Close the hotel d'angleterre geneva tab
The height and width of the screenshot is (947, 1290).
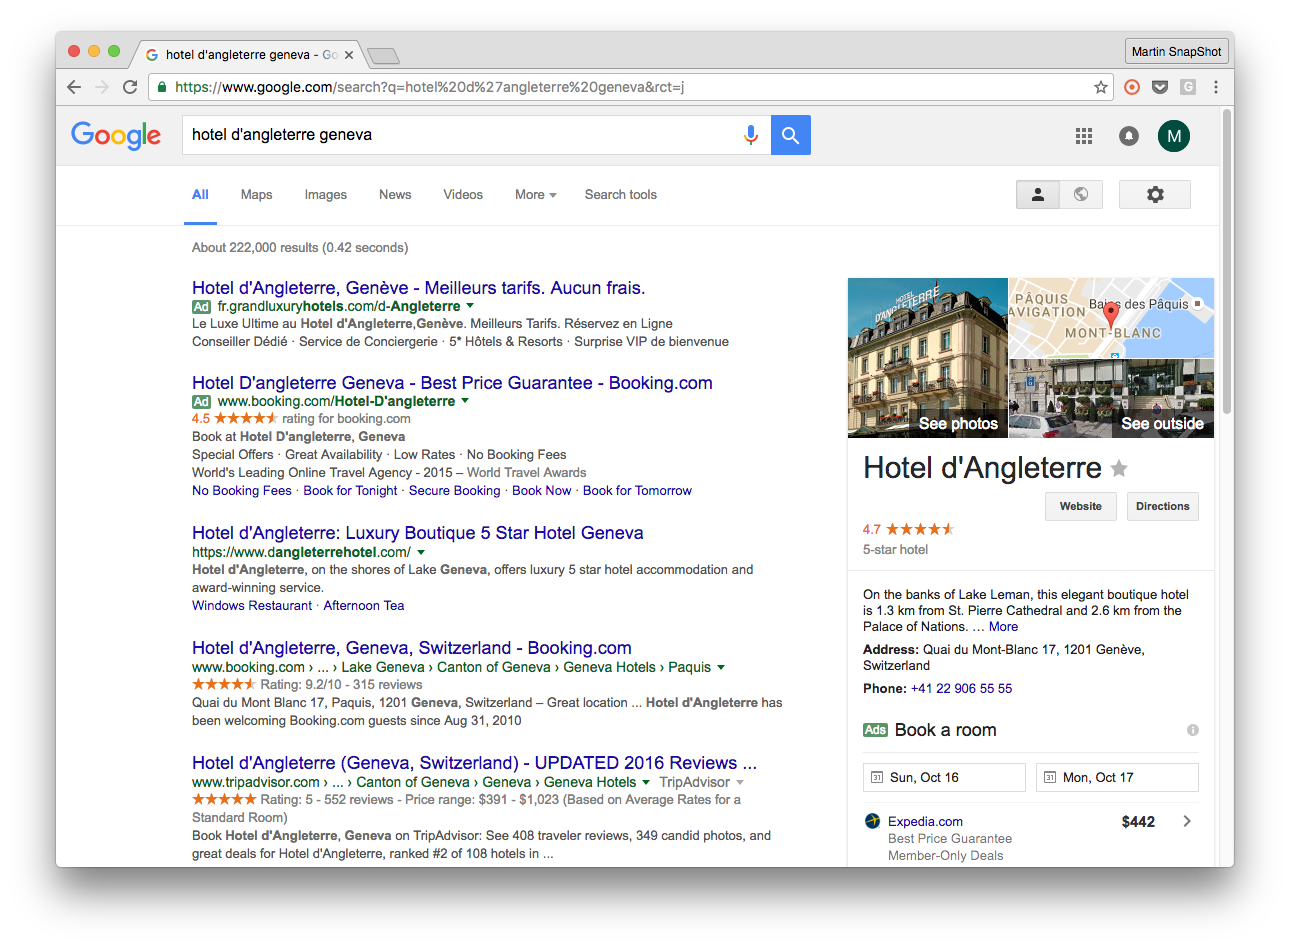(x=349, y=55)
